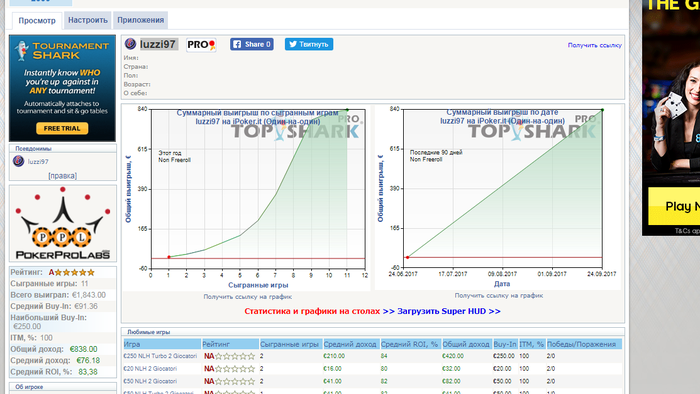Get link for the games-played chart
700x394 pixels.
pyautogui.click(x=248, y=297)
